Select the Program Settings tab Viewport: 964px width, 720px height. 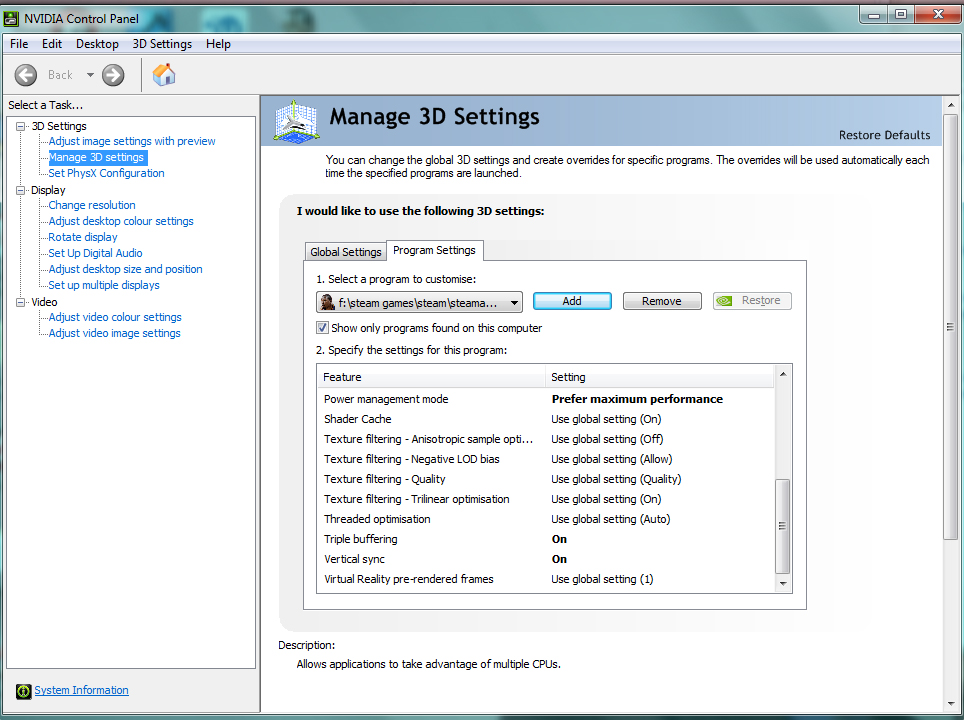coord(434,250)
